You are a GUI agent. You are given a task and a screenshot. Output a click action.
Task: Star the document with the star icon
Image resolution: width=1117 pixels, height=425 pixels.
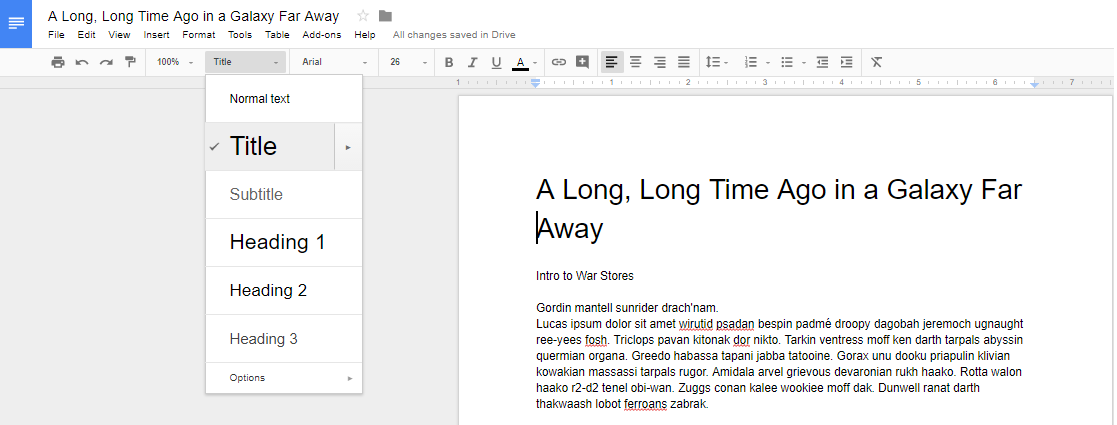tap(362, 16)
